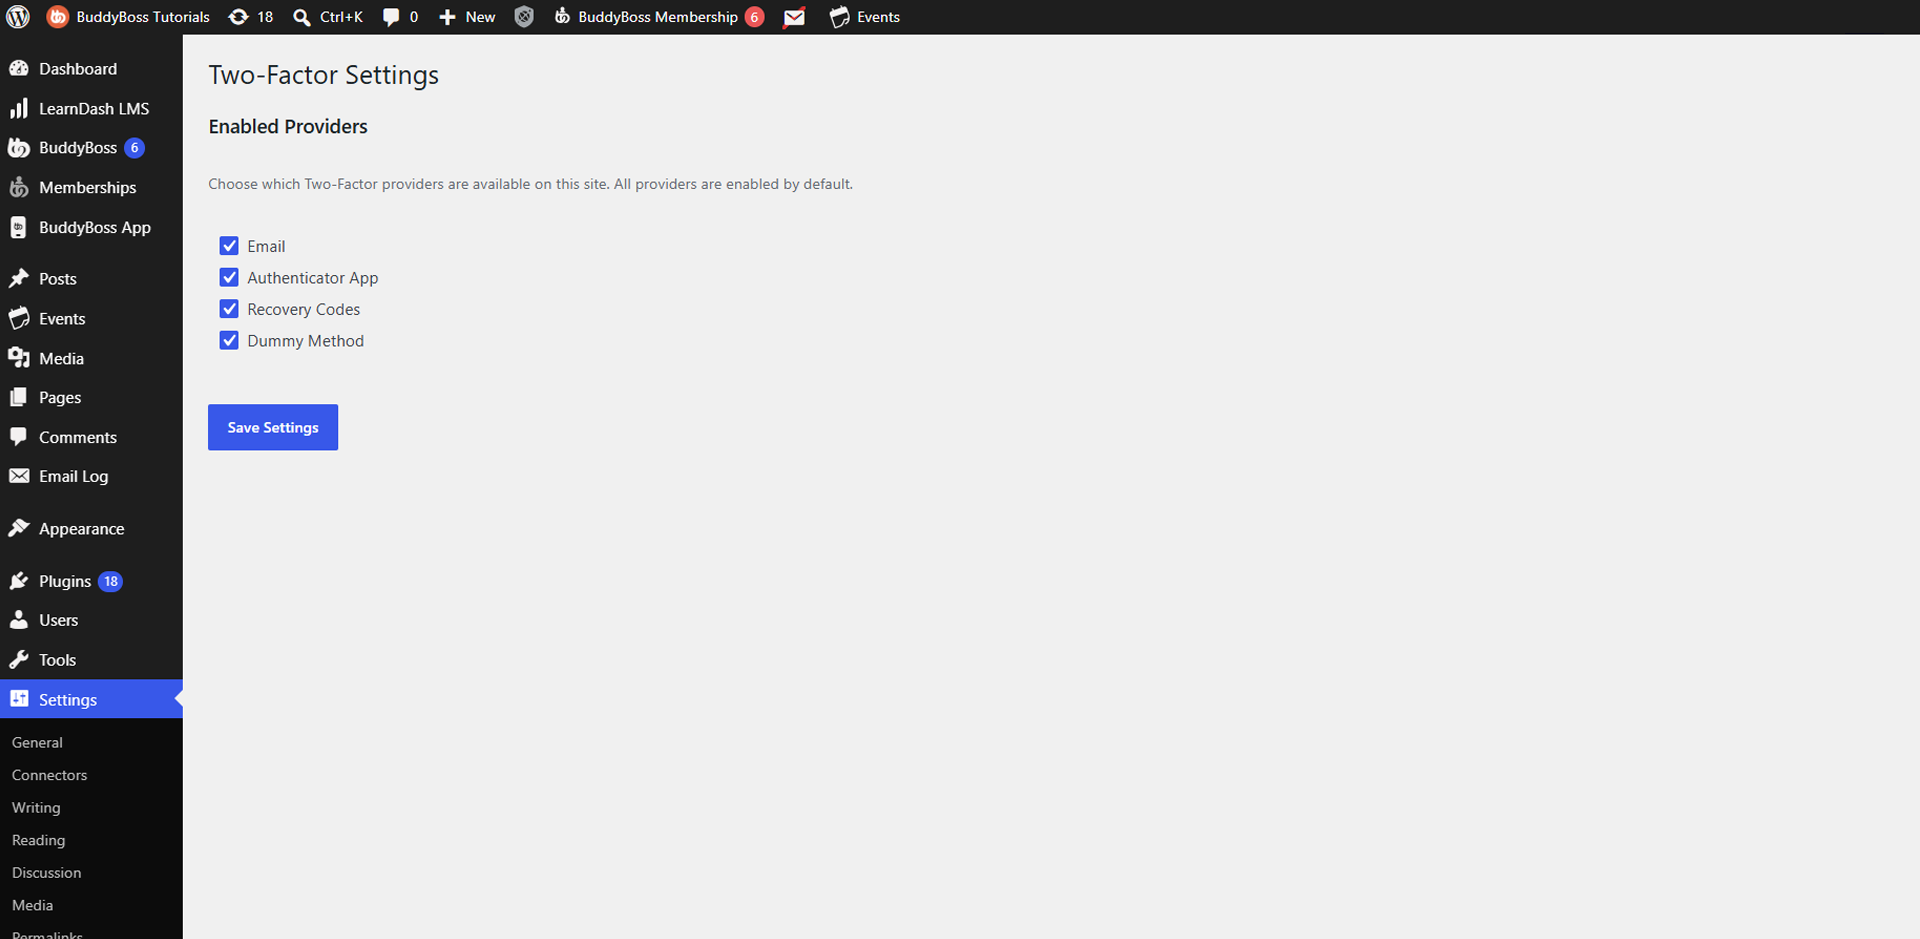Viewport: 1920px width, 939px height.
Task: Open the comments bubble icon in admin bar
Action: point(391,17)
